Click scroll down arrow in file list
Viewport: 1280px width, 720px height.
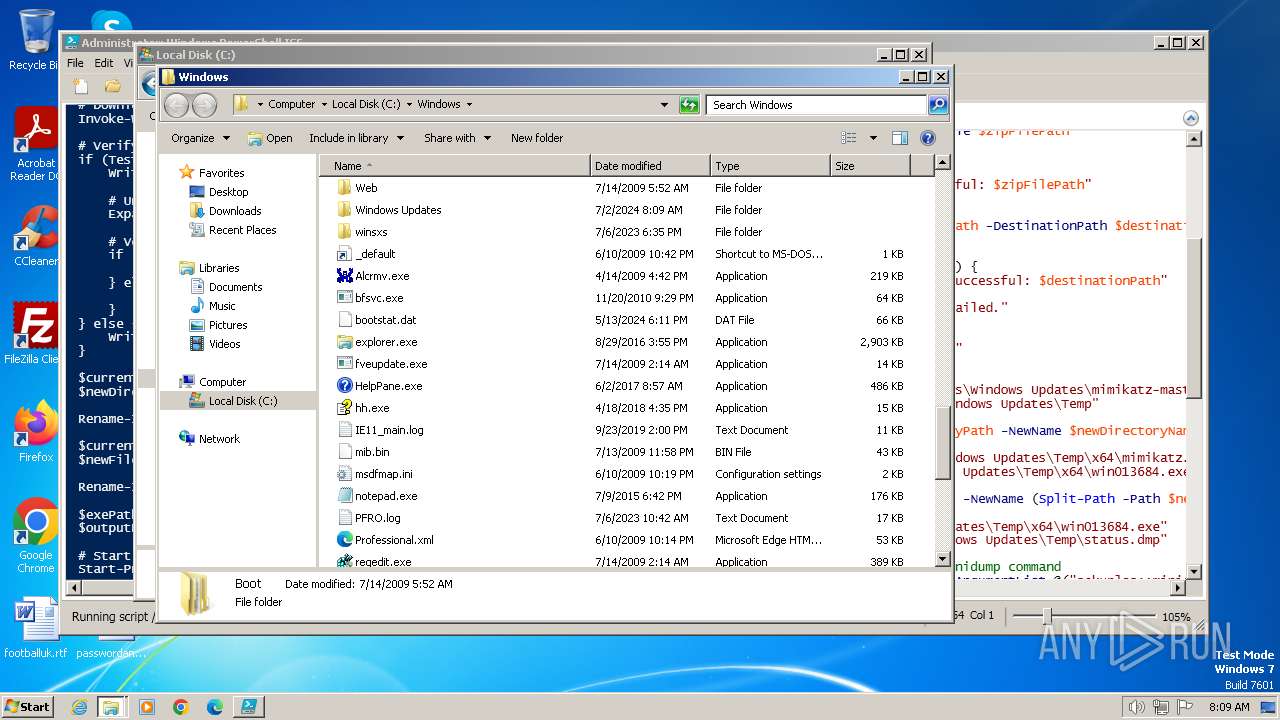coord(942,559)
